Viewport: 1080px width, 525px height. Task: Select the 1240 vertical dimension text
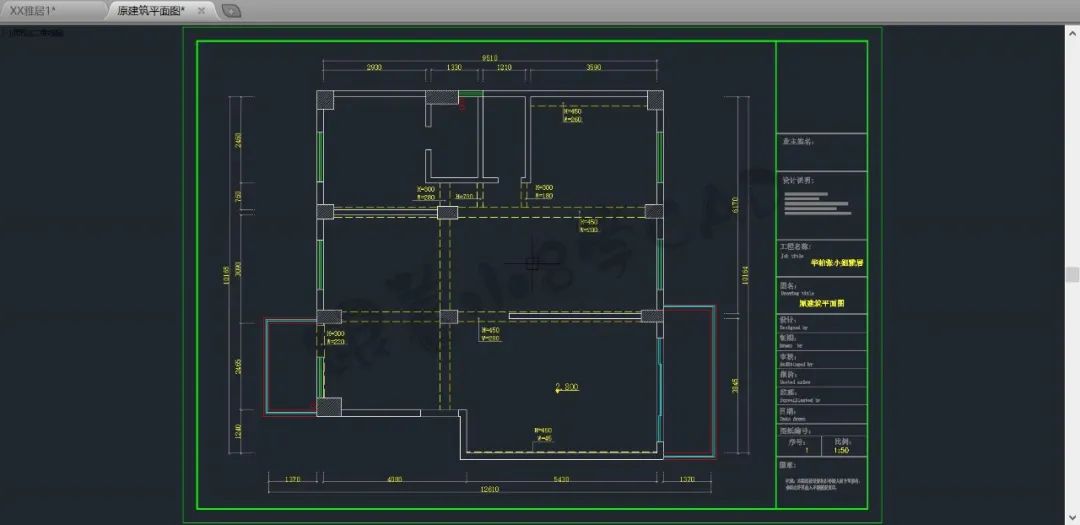pos(238,431)
